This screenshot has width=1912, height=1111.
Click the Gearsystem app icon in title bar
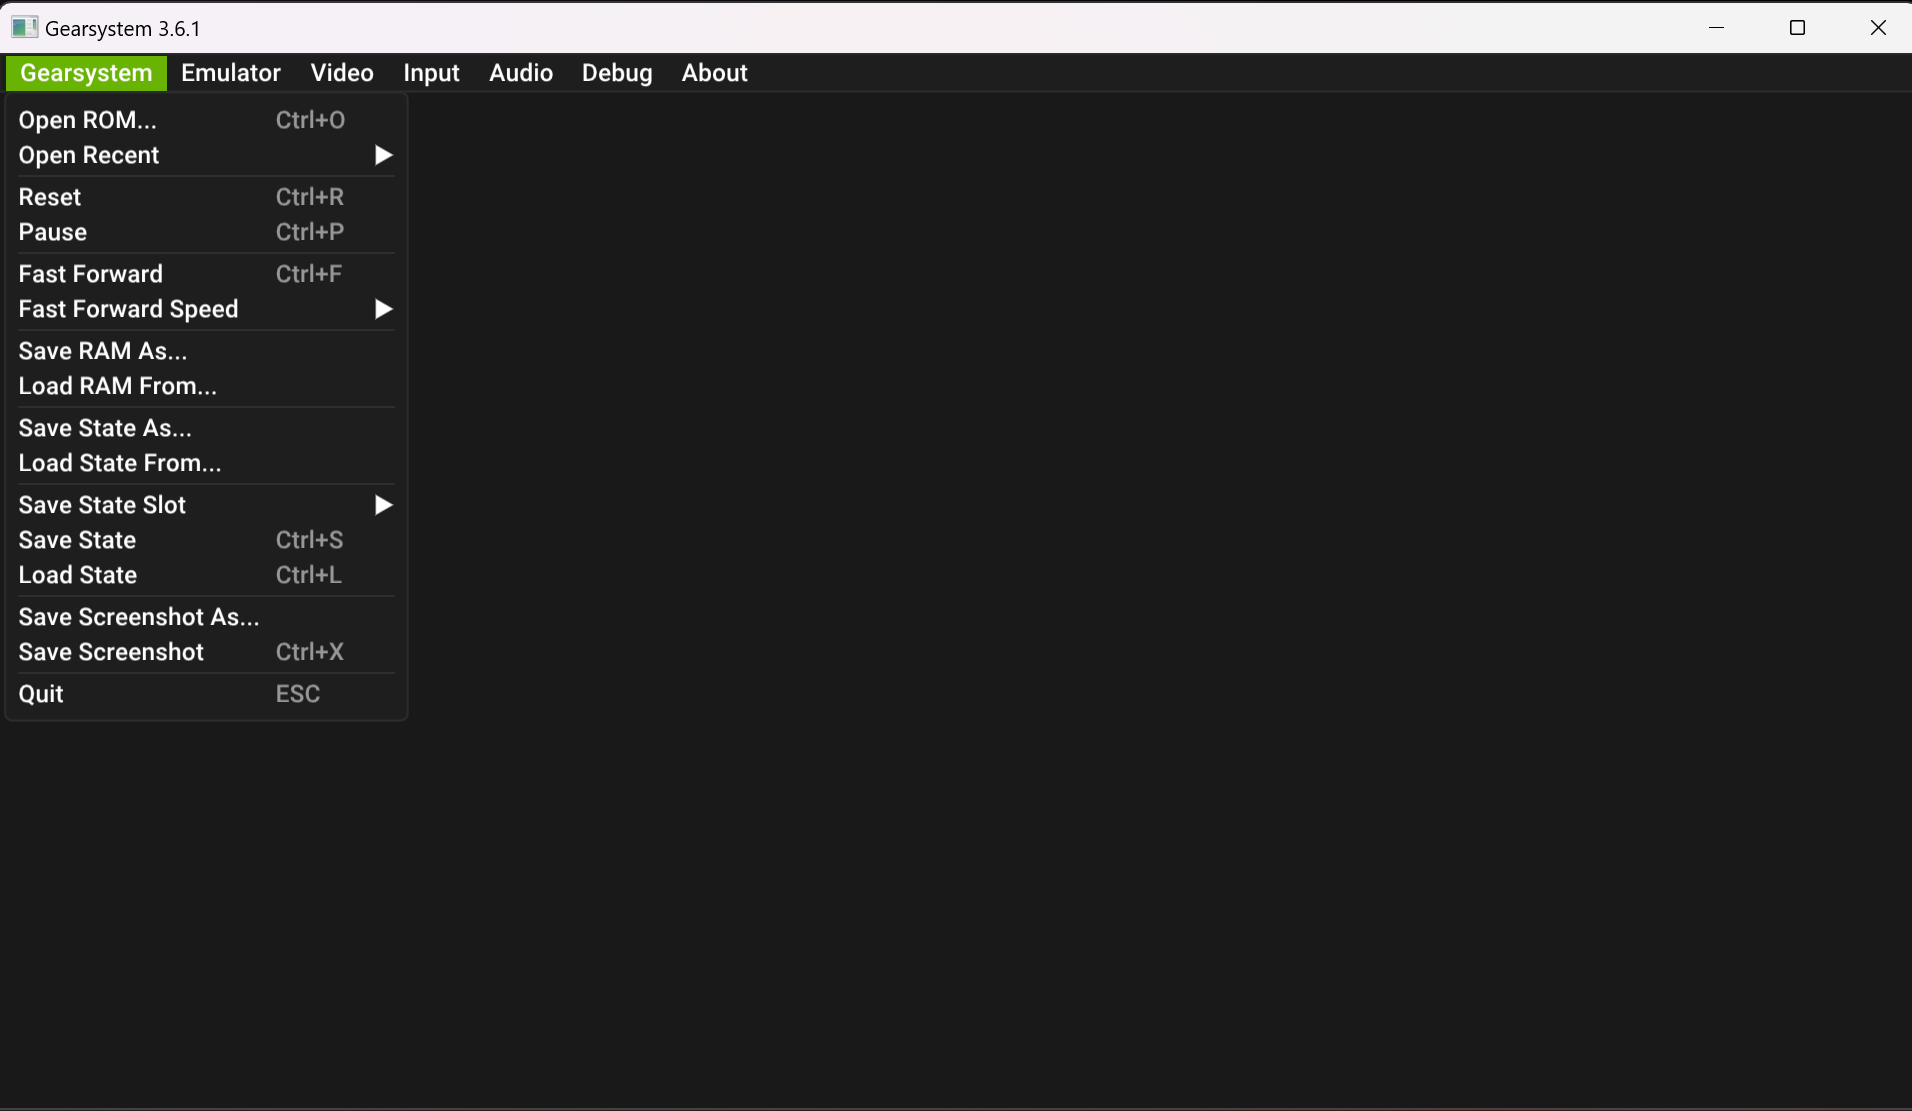pyautogui.click(x=24, y=28)
